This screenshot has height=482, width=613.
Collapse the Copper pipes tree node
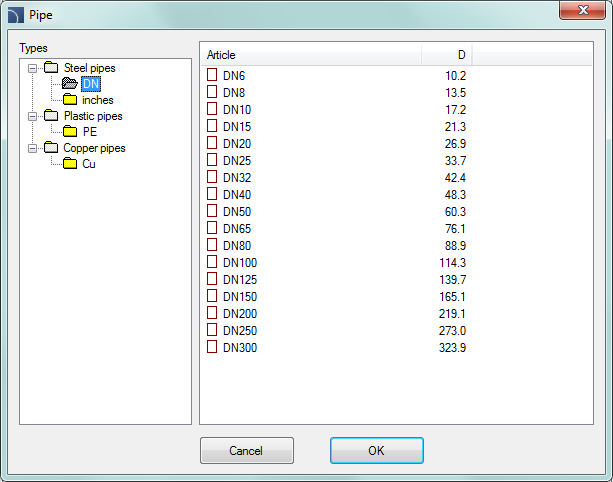(x=33, y=148)
